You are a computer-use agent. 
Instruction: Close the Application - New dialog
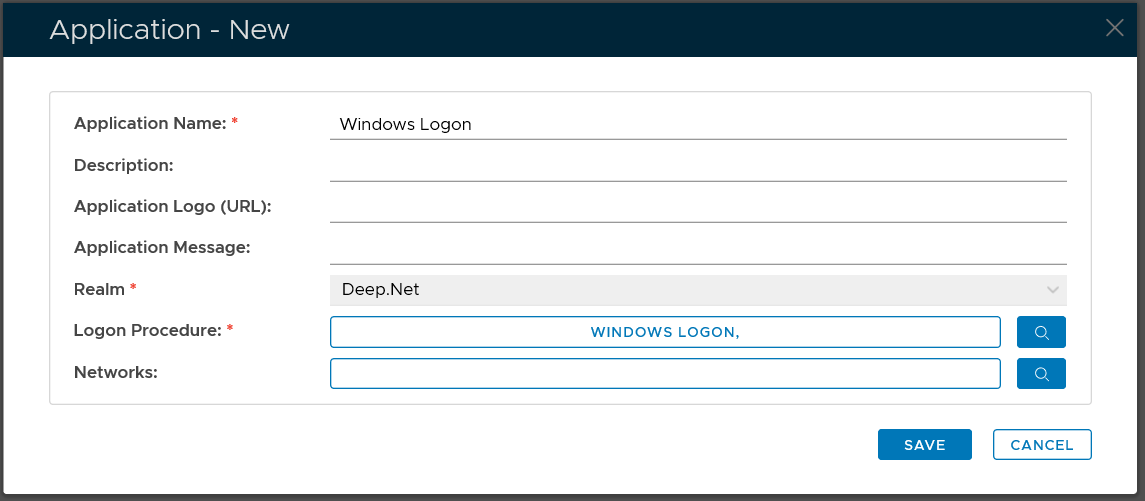click(x=1114, y=28)
